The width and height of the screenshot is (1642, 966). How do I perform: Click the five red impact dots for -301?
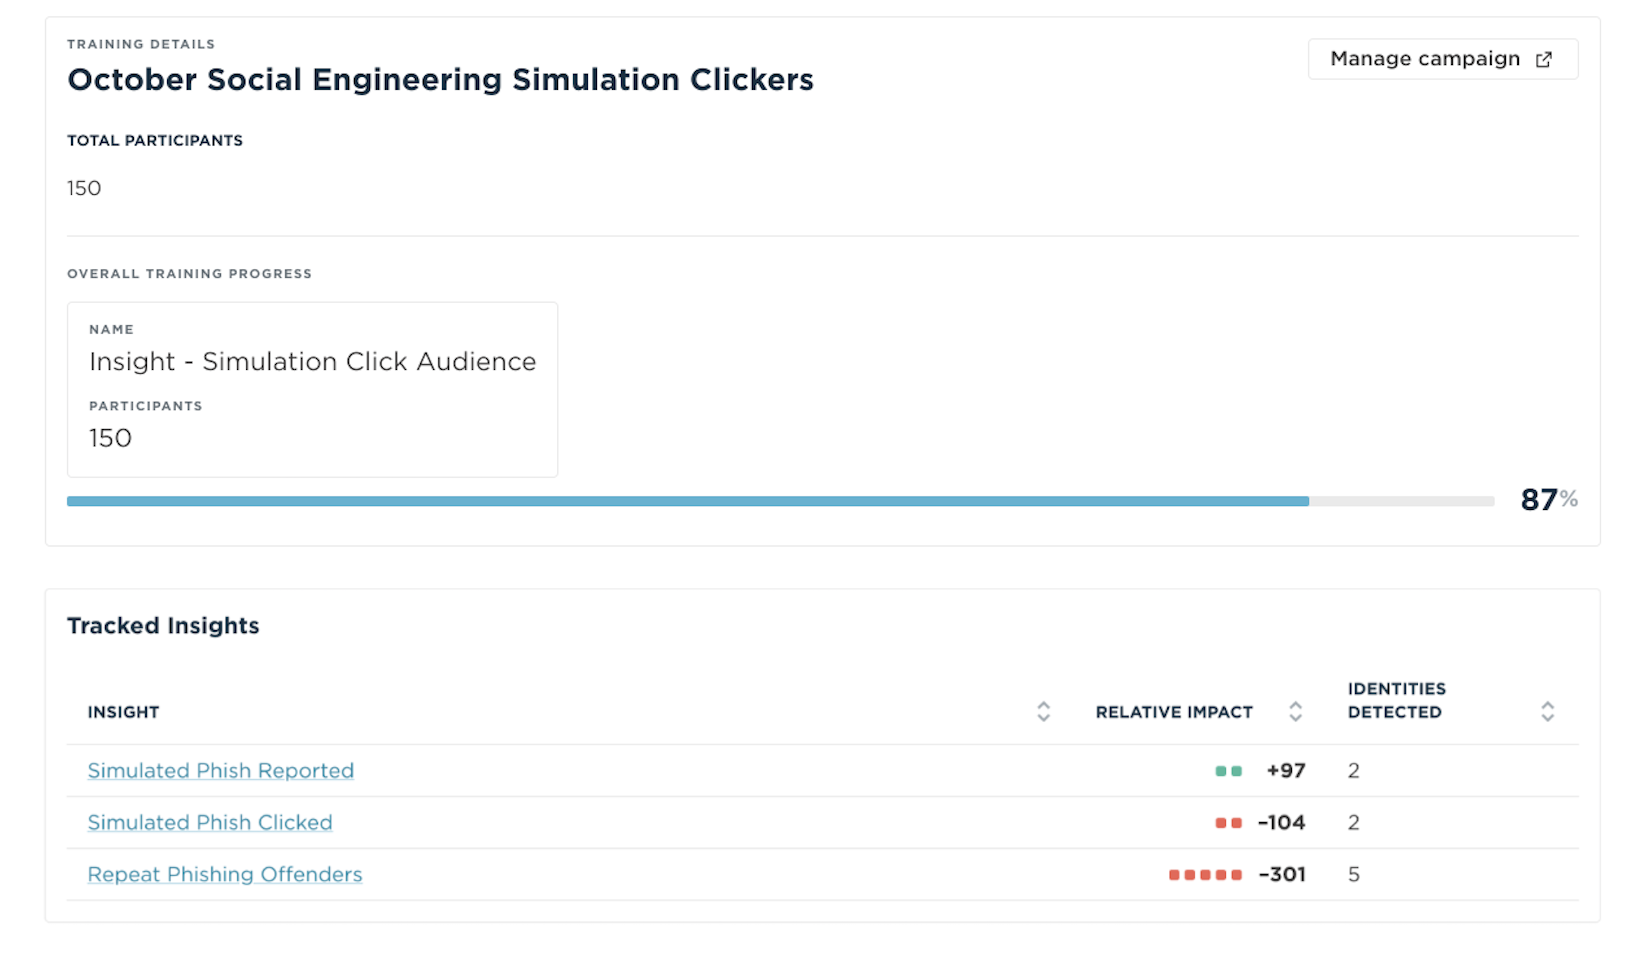pyautogui.click(x=1205, y=875)
